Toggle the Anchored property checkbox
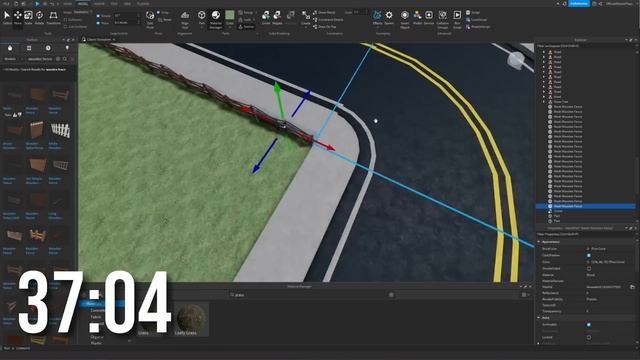Viewport: 640px width, 360px height. tap(589, 324)
